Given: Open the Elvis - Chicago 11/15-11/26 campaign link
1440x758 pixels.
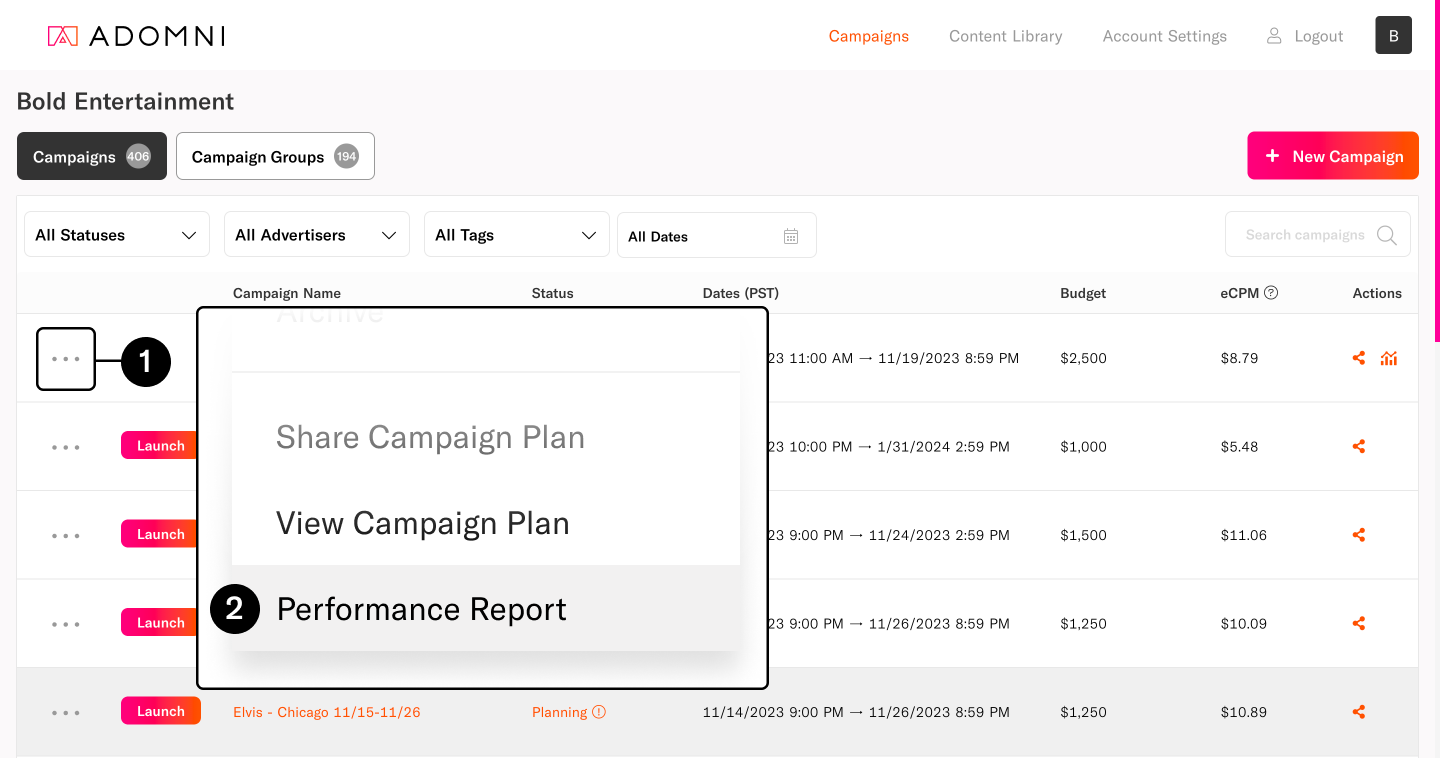Looking at the screenshot, I should click(x=326, y=712).
